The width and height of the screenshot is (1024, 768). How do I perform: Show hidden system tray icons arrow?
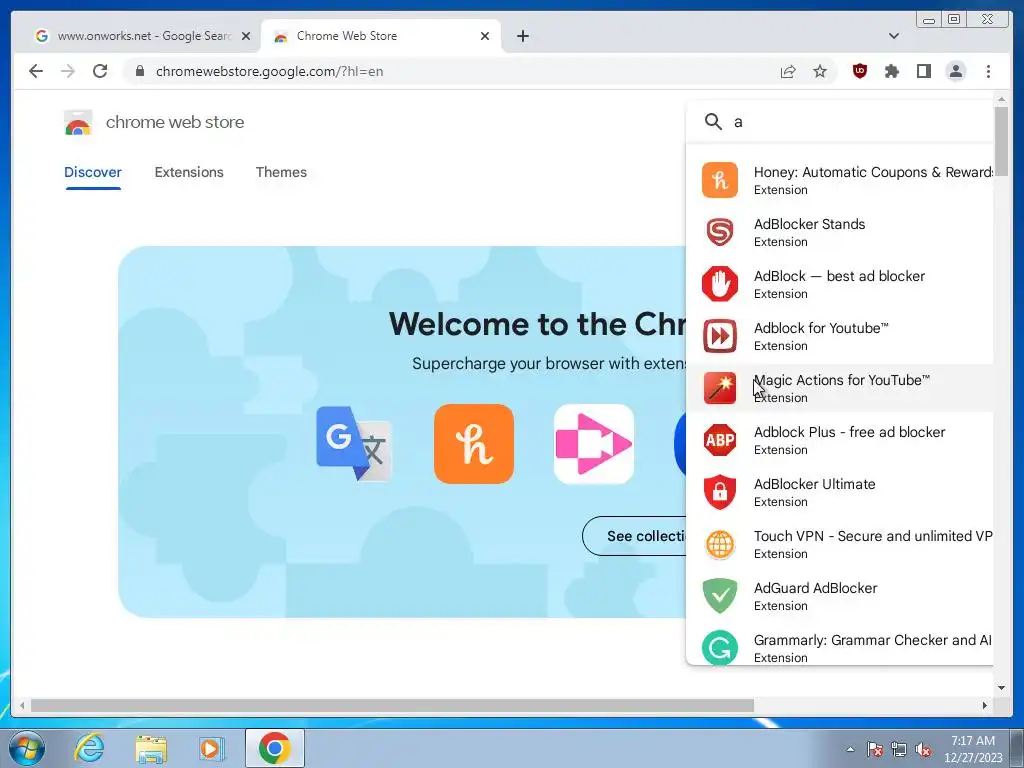[850, 749]
